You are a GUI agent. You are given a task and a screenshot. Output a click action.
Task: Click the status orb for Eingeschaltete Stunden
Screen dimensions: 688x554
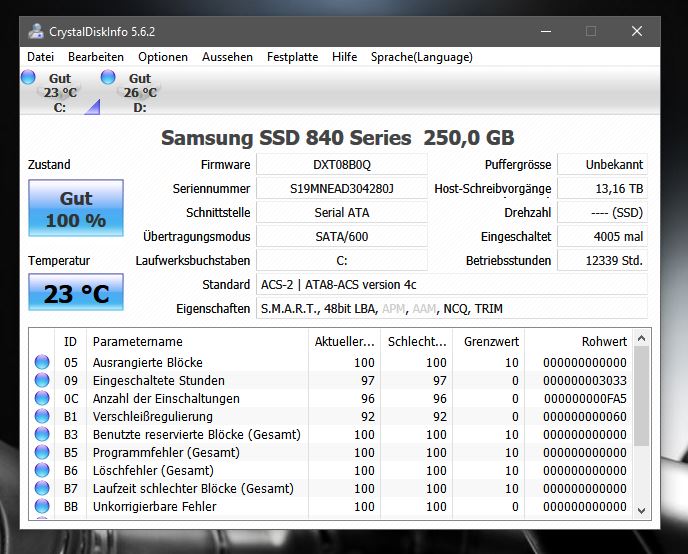point(42,380)
